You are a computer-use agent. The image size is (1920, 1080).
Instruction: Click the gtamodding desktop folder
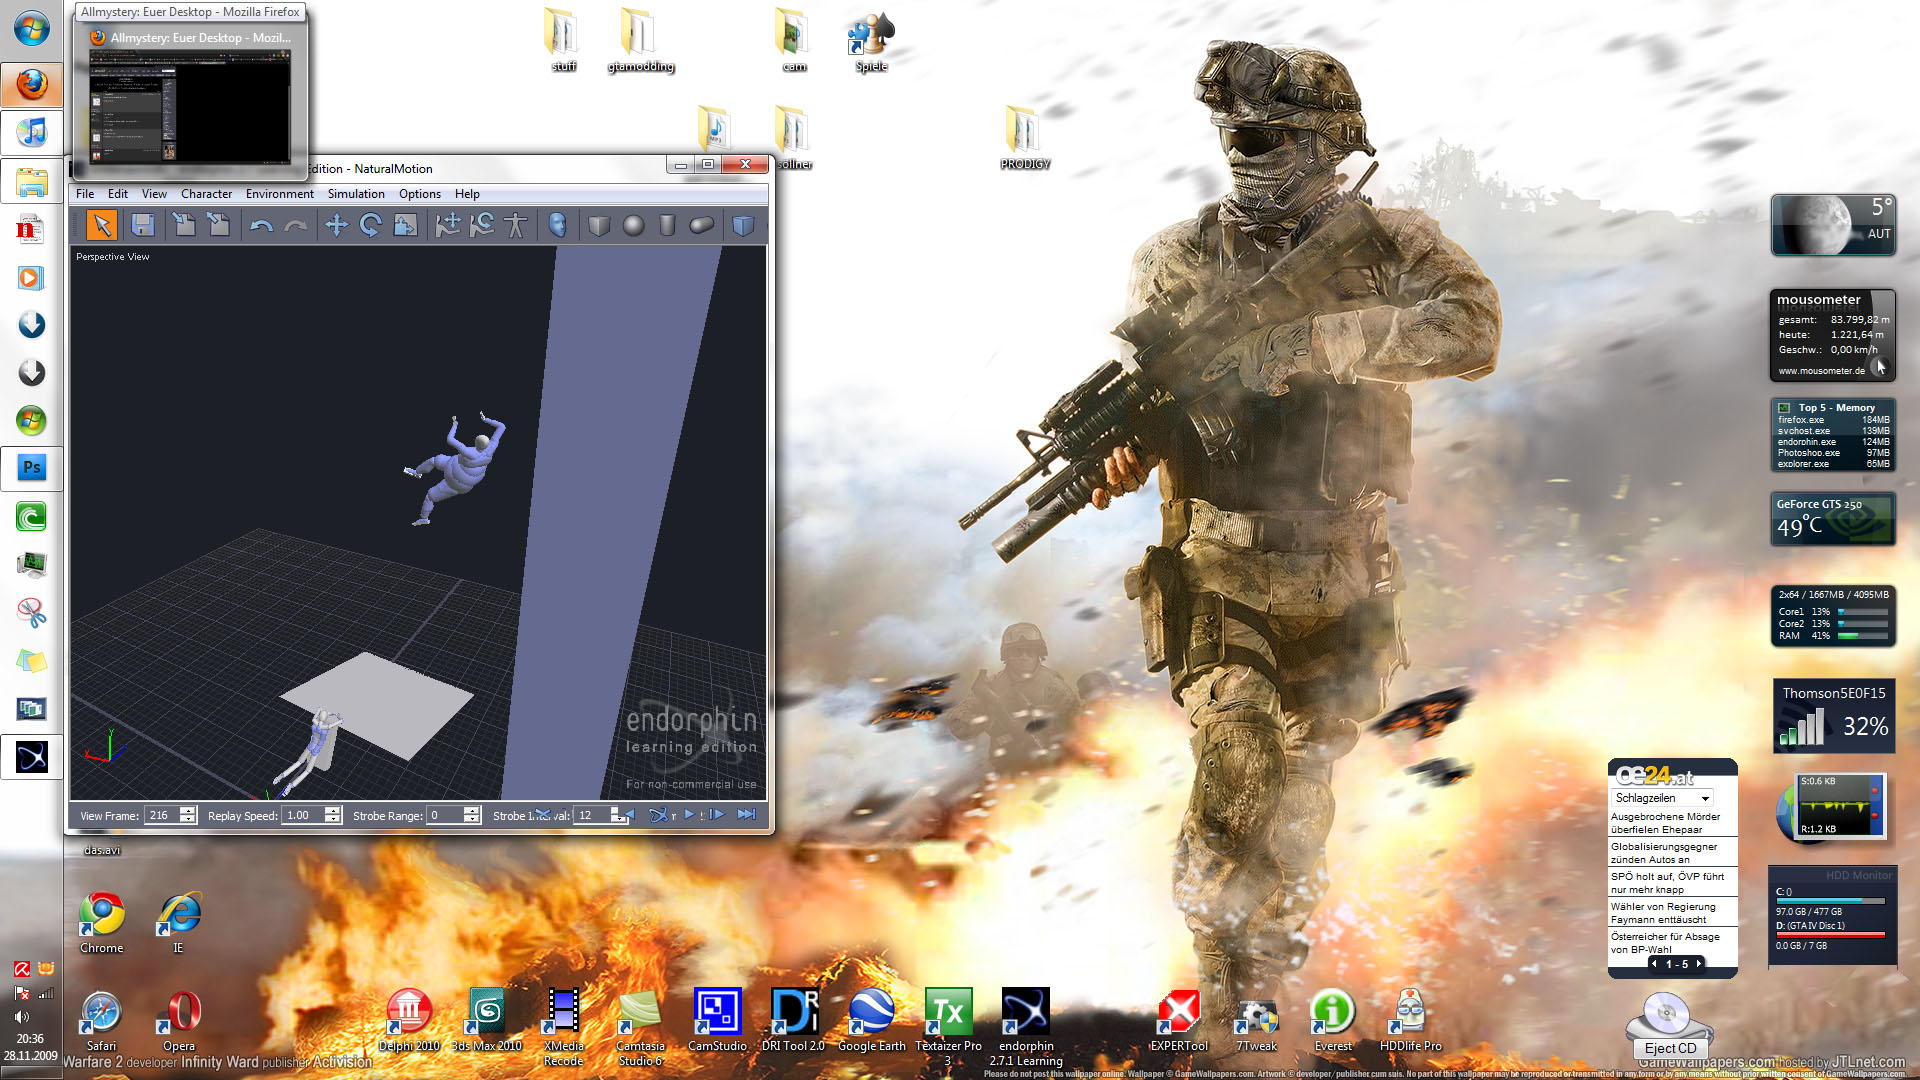[x=640, y=41]
